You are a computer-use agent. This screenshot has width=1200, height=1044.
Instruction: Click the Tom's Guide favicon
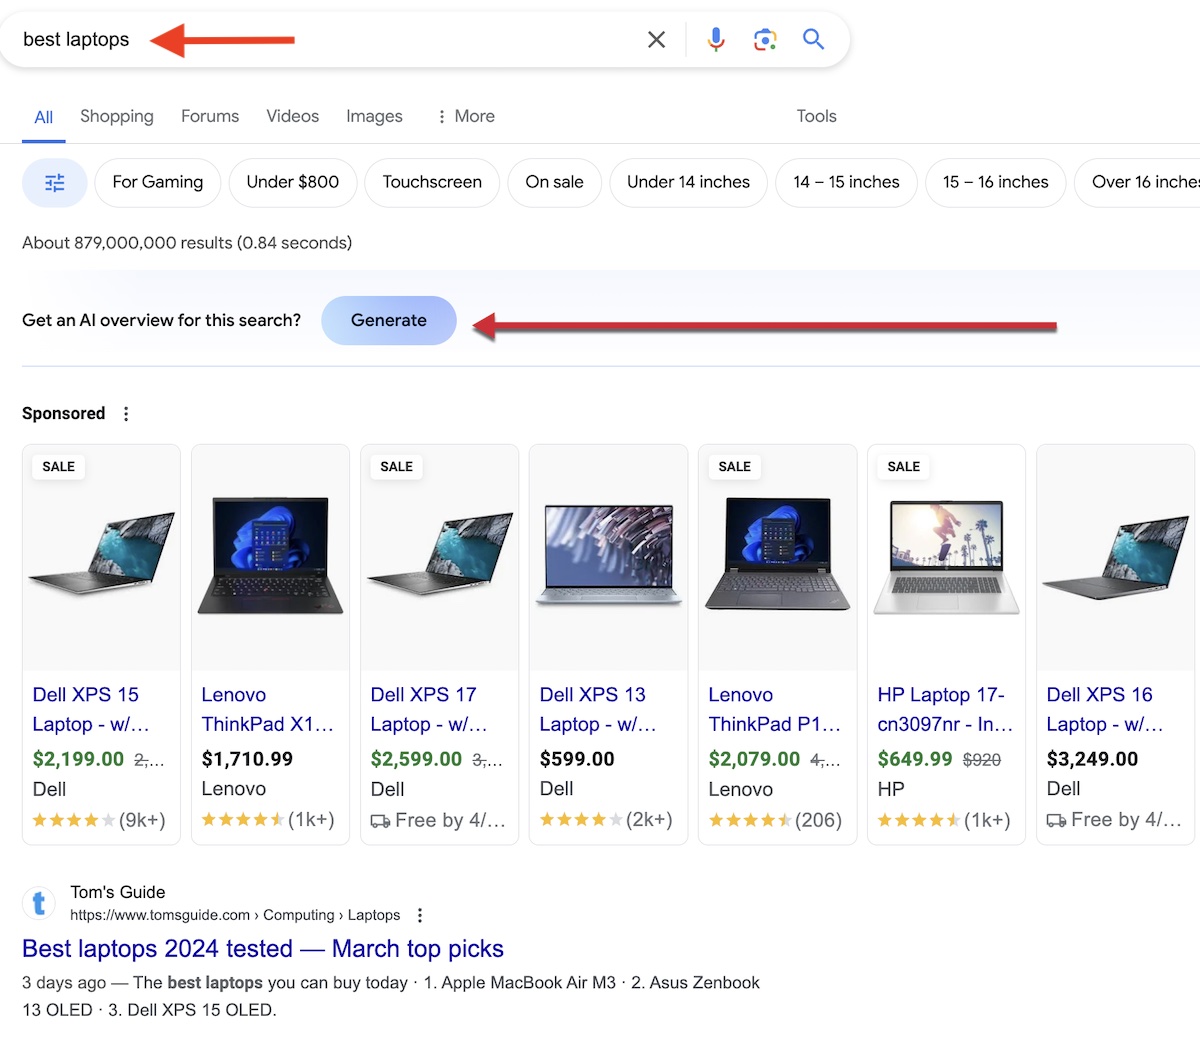39,904
